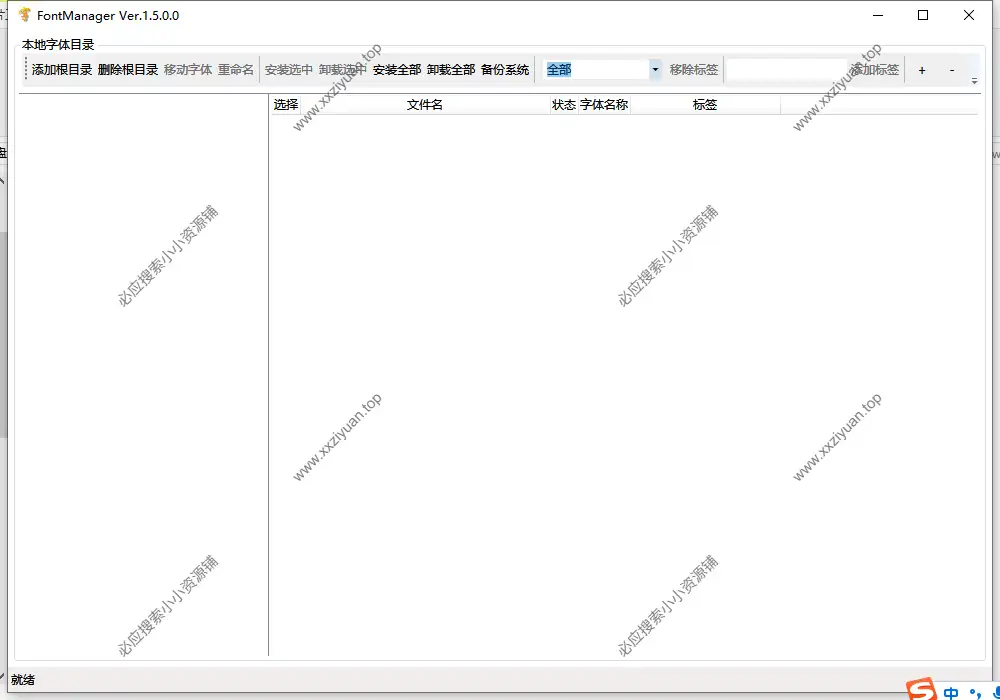Focus the new tag name input field

click(x=787, y=69)
